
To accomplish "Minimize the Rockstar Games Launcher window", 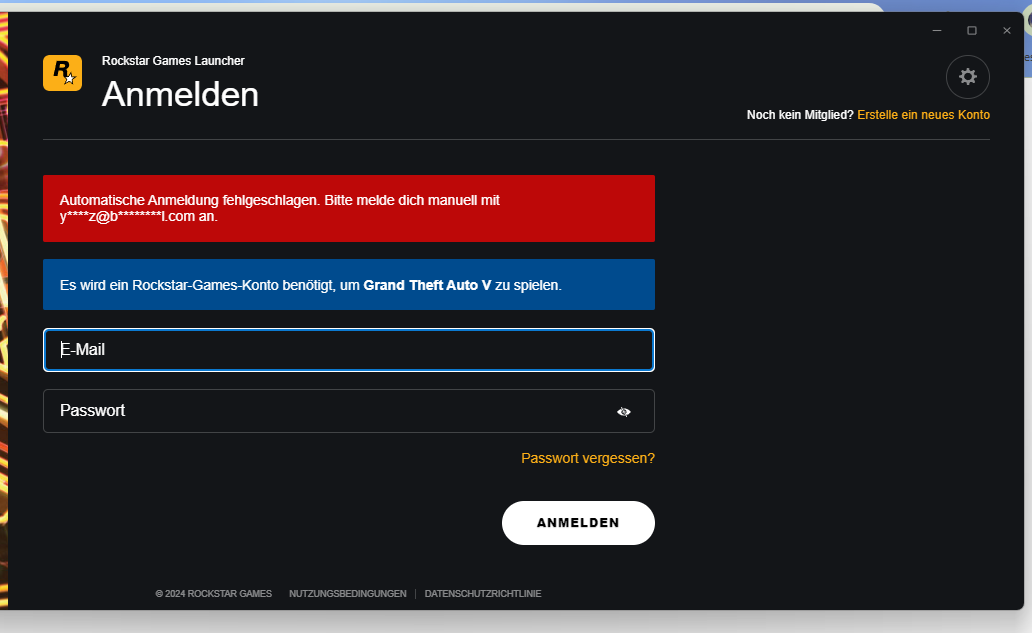I will tap(937, 30).
